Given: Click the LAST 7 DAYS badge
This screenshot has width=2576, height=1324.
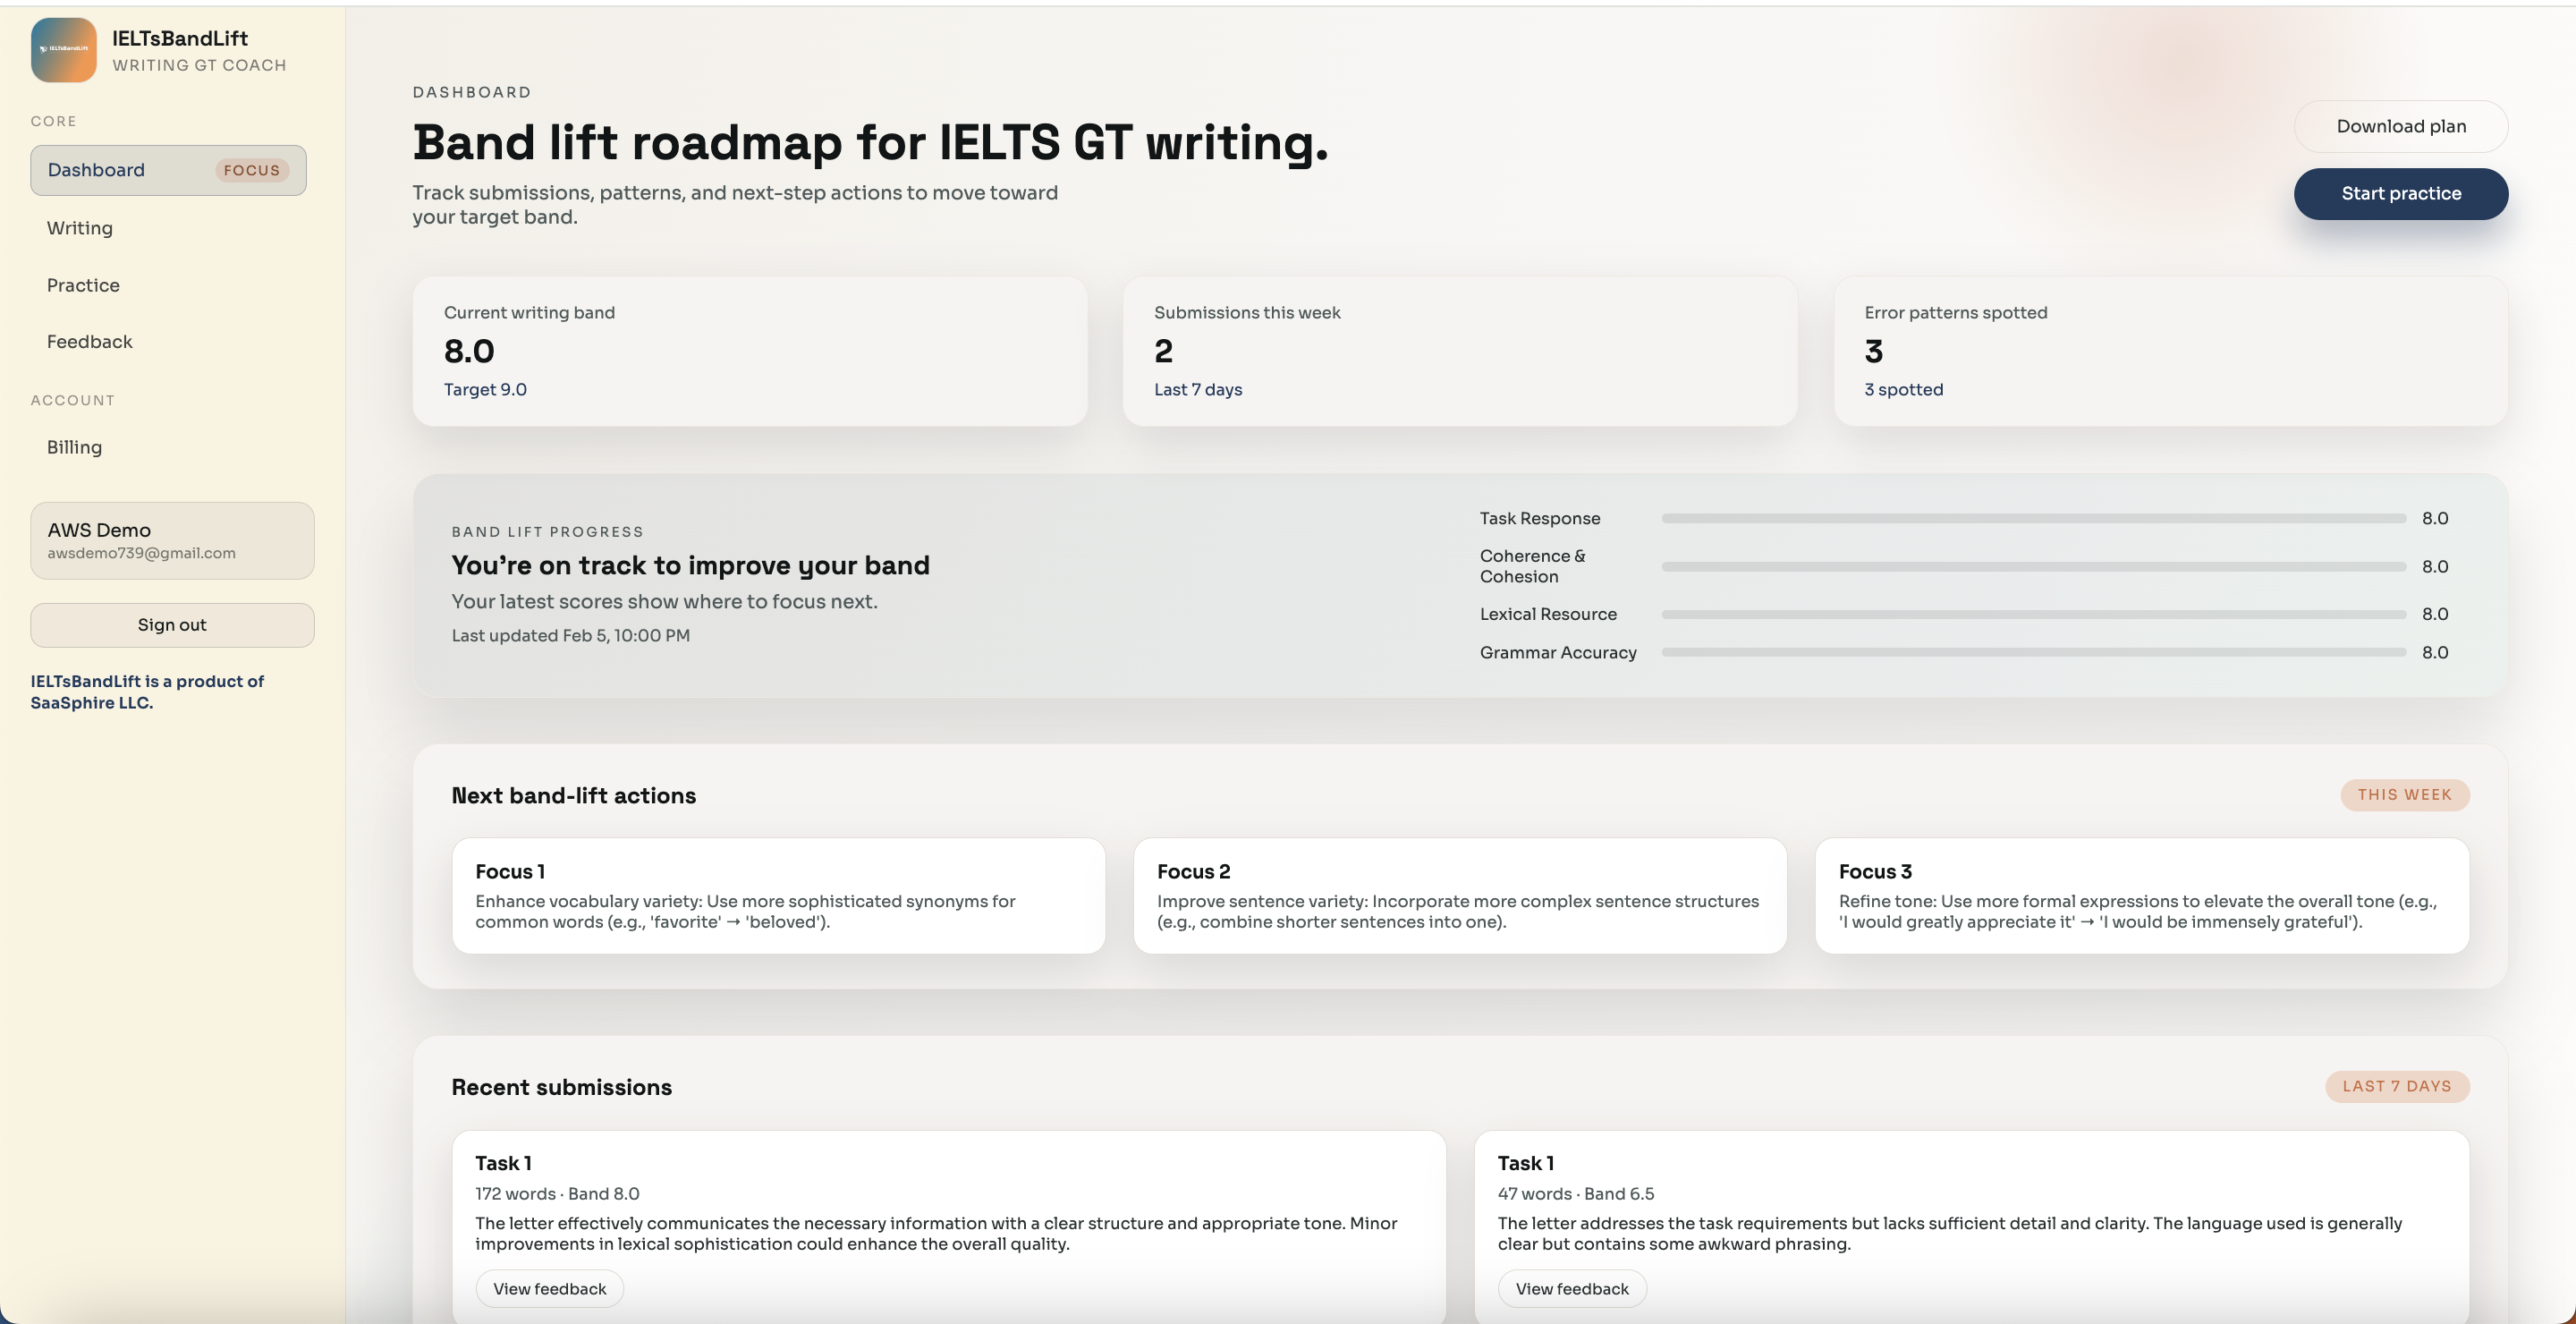Looking at the screenshot, I should click(x=2397, y=1086).
